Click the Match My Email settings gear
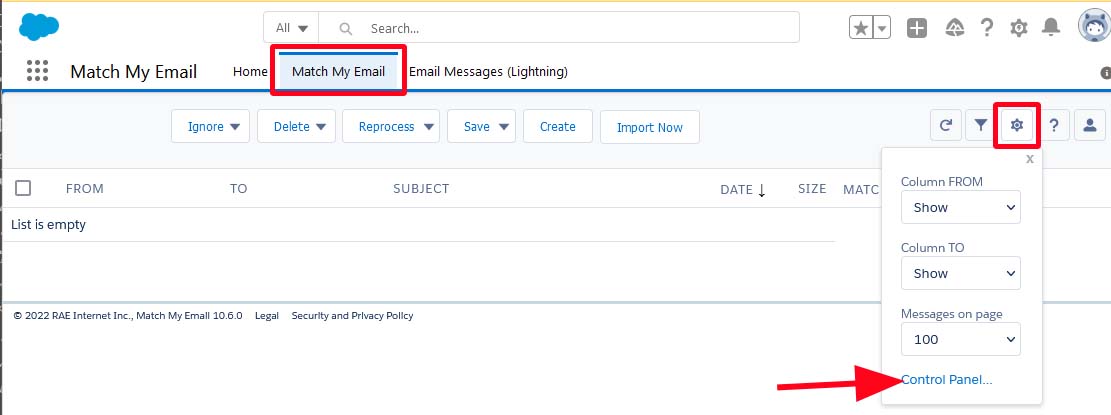The image size is (1111, 415). pyautogui.click(x=1017, y=125)
